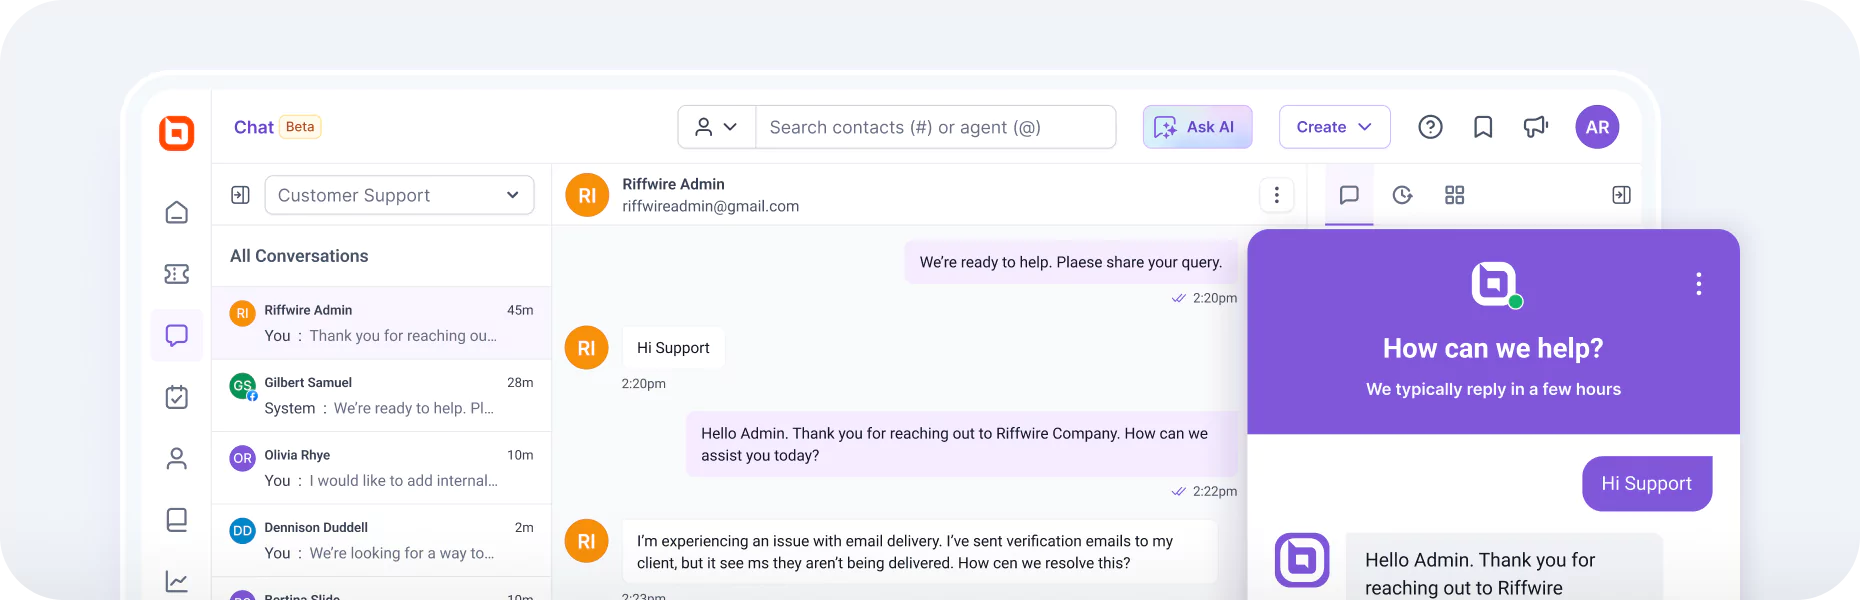Viewport: 1860px width, 600px height.
Task: Switch to the apps grid tab
Action: [1454, 195]
